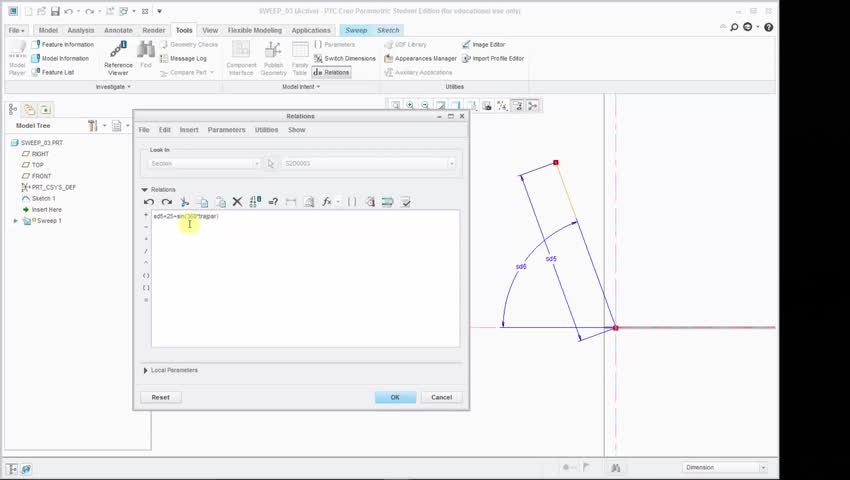Select the FRONT datum plane in tree
Viewport: 850px width, 480px height.
point(36,176)
